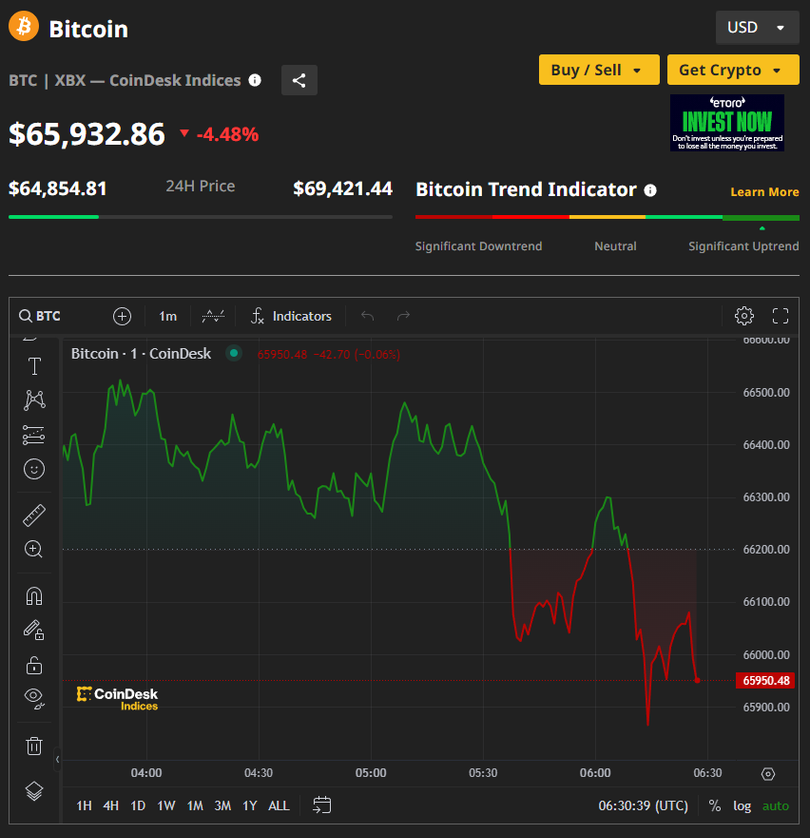Click the plus icon to compare symbols
Image resolution: width=810 pixels, height=838 pixels.
click(122, 316)
